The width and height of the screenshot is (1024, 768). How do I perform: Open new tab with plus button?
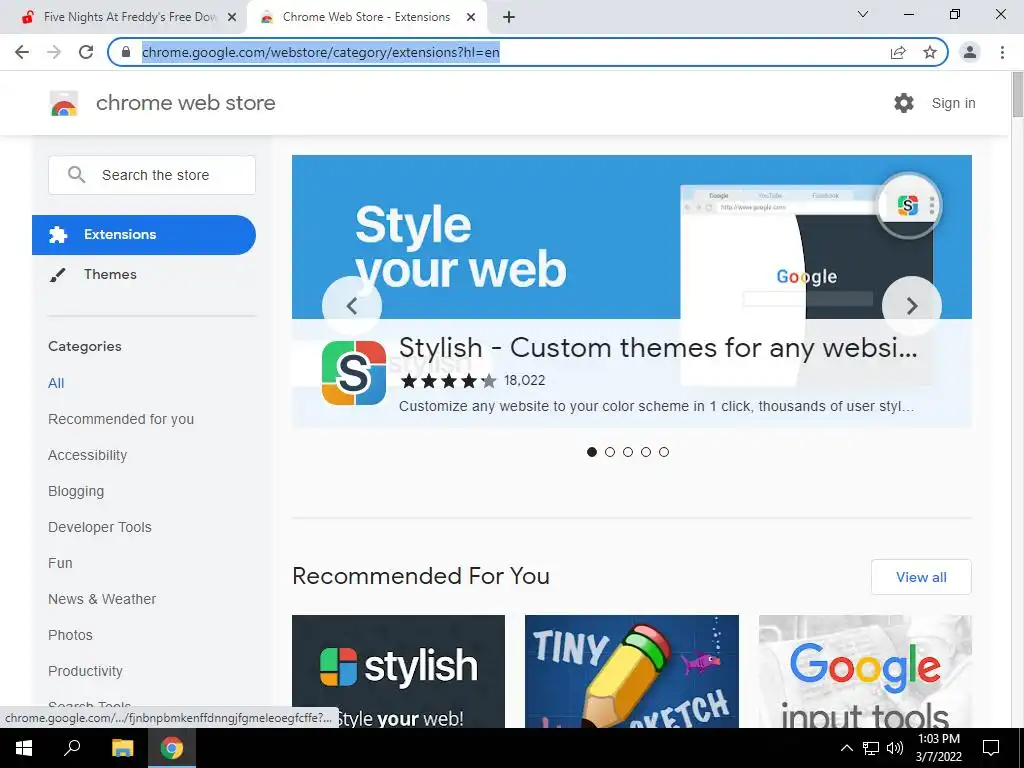click(509, 17)
